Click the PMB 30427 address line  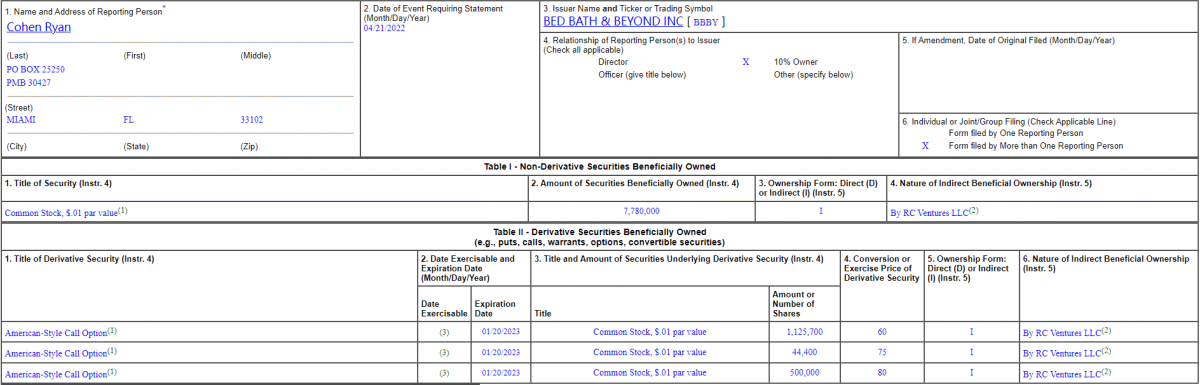[x=28, y=83]
